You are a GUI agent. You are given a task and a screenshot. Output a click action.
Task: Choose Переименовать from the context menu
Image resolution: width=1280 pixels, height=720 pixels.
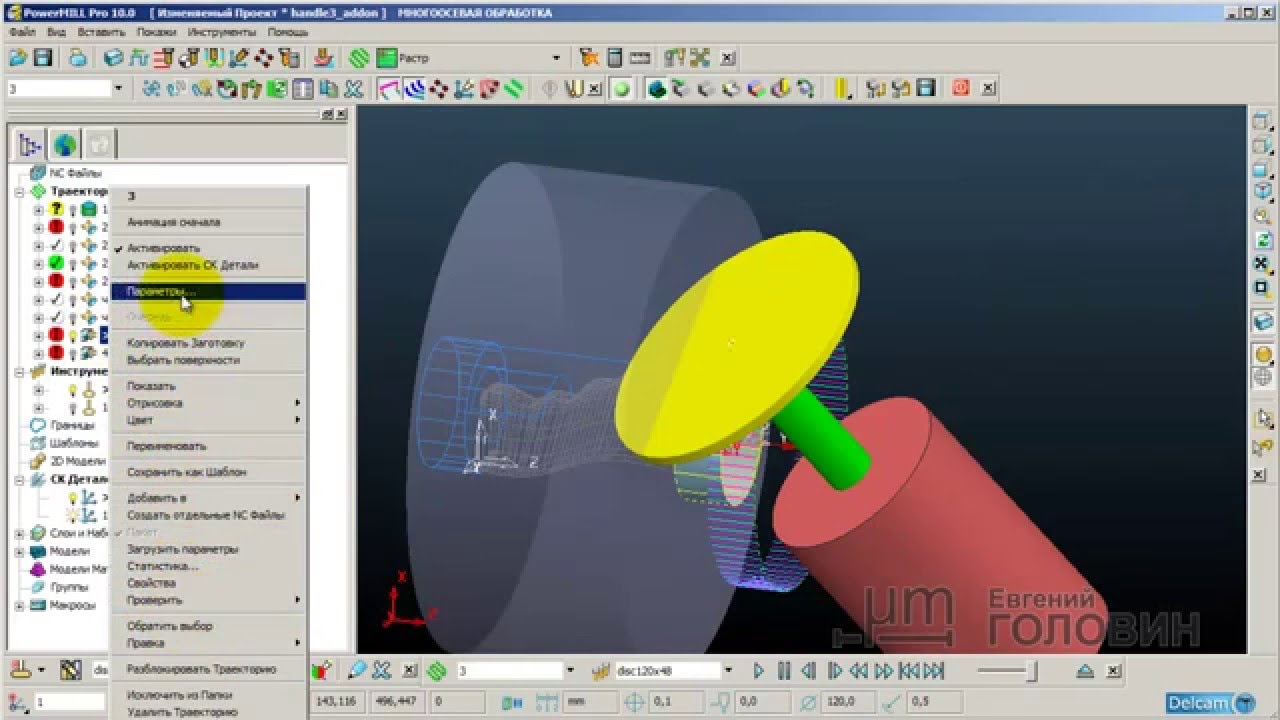[x=166, y=446]
